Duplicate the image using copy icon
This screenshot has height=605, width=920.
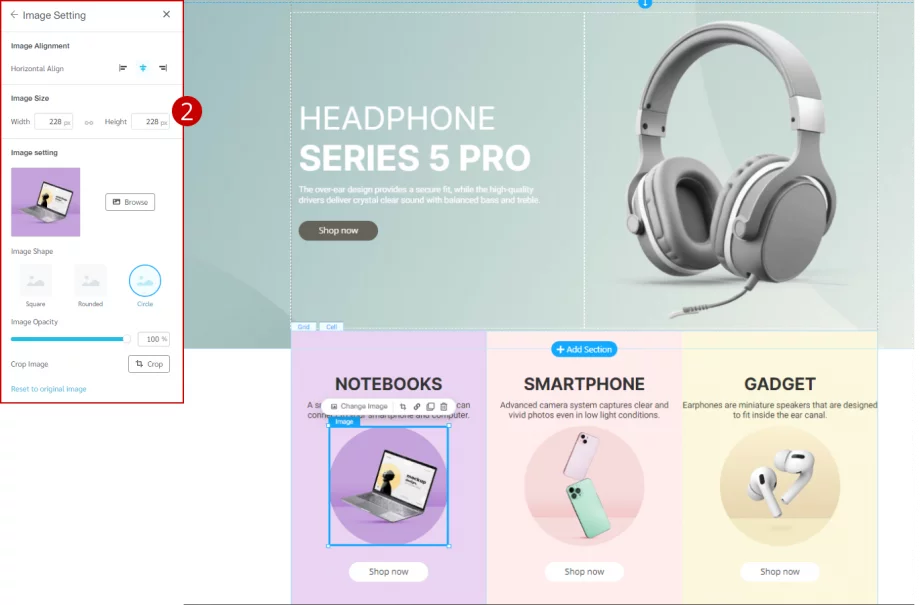click(430, 406)
